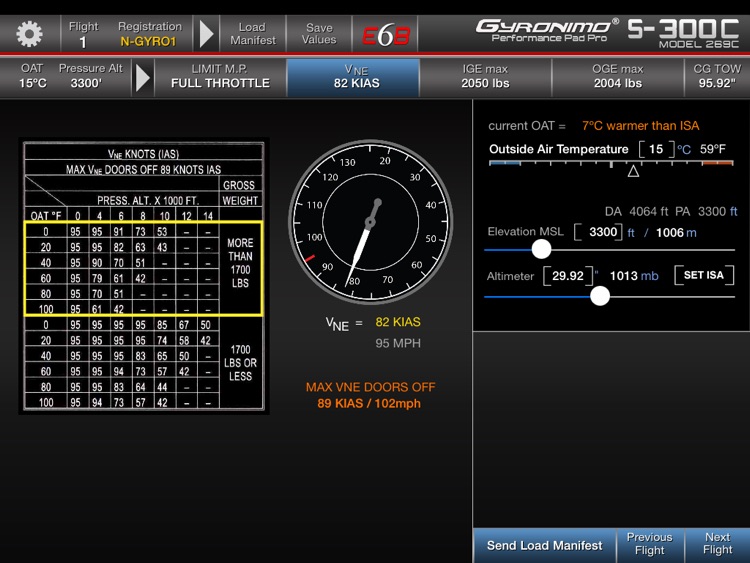Edit the Altimeter 29.92 field

point(568,276)
